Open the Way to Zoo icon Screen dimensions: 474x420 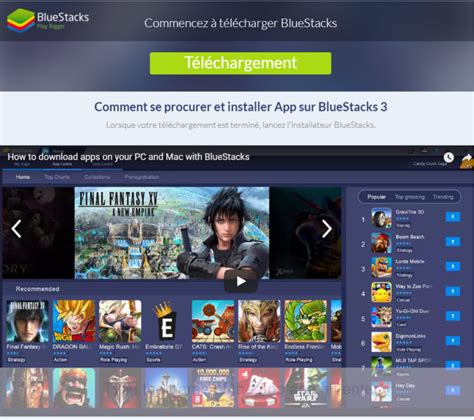coord(381,292)
